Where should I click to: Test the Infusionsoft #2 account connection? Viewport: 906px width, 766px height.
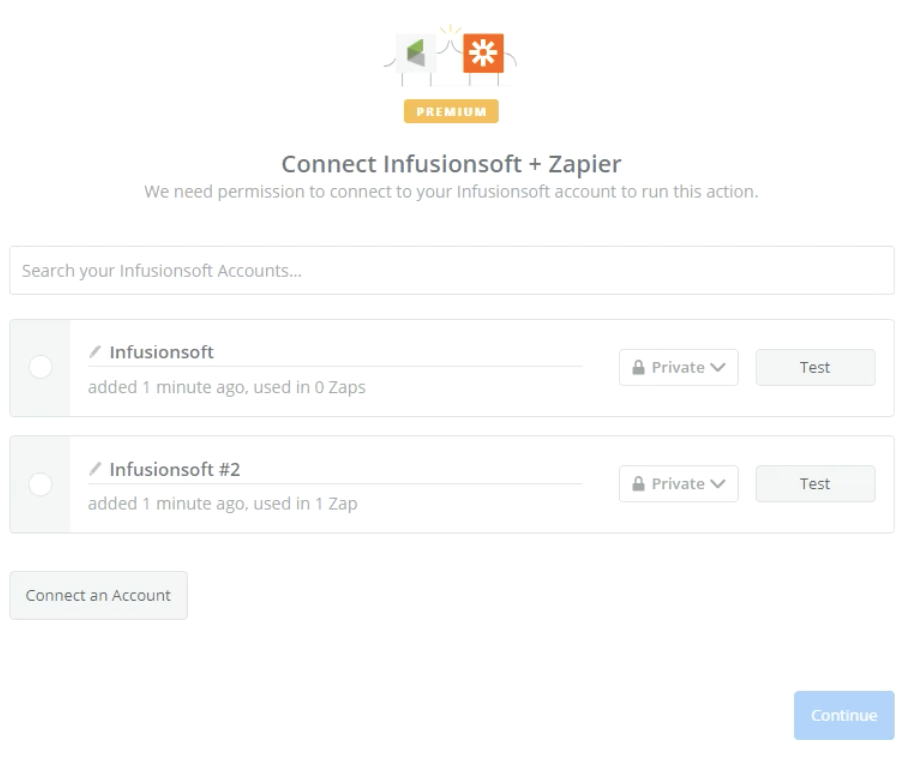click(x=814, y=484)
